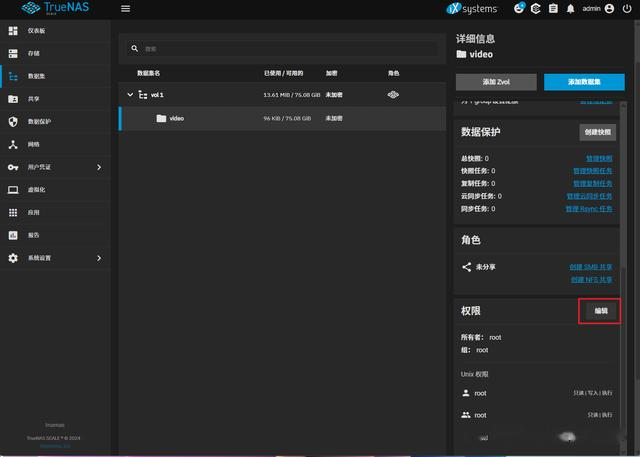Screen dimensions: 640x457
Task: Click the 数据保护 shield icon in sidebar
Action: (x=13, y=122)
